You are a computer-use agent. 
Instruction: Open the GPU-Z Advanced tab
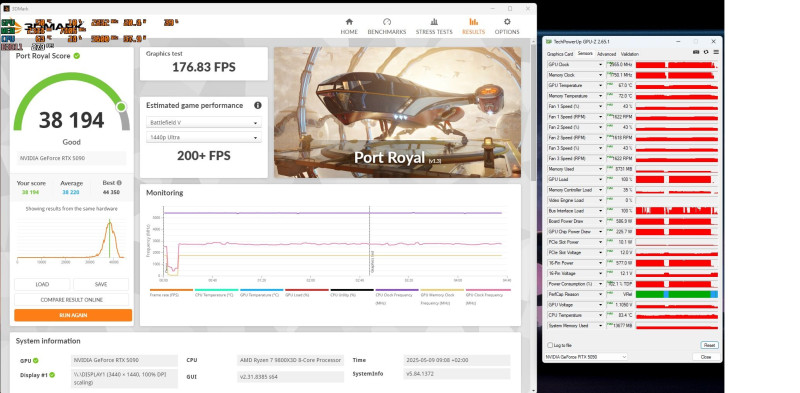click(606, 54)
